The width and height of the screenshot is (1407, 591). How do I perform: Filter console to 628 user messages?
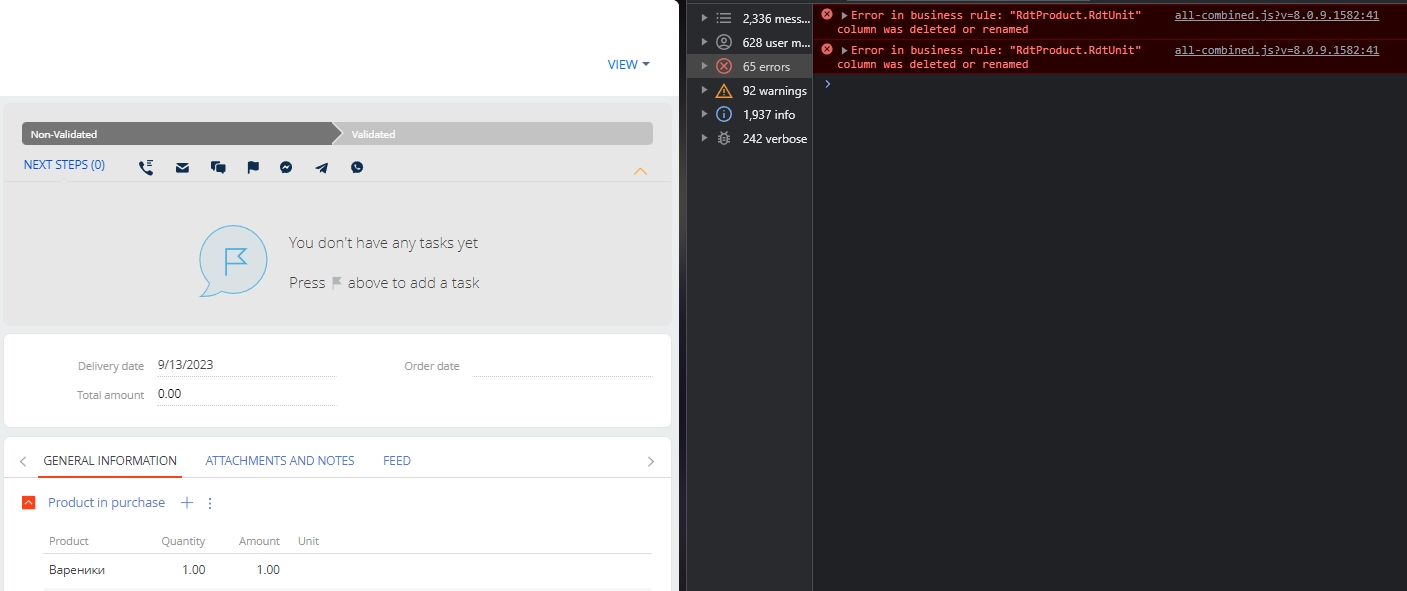[750, 42]
